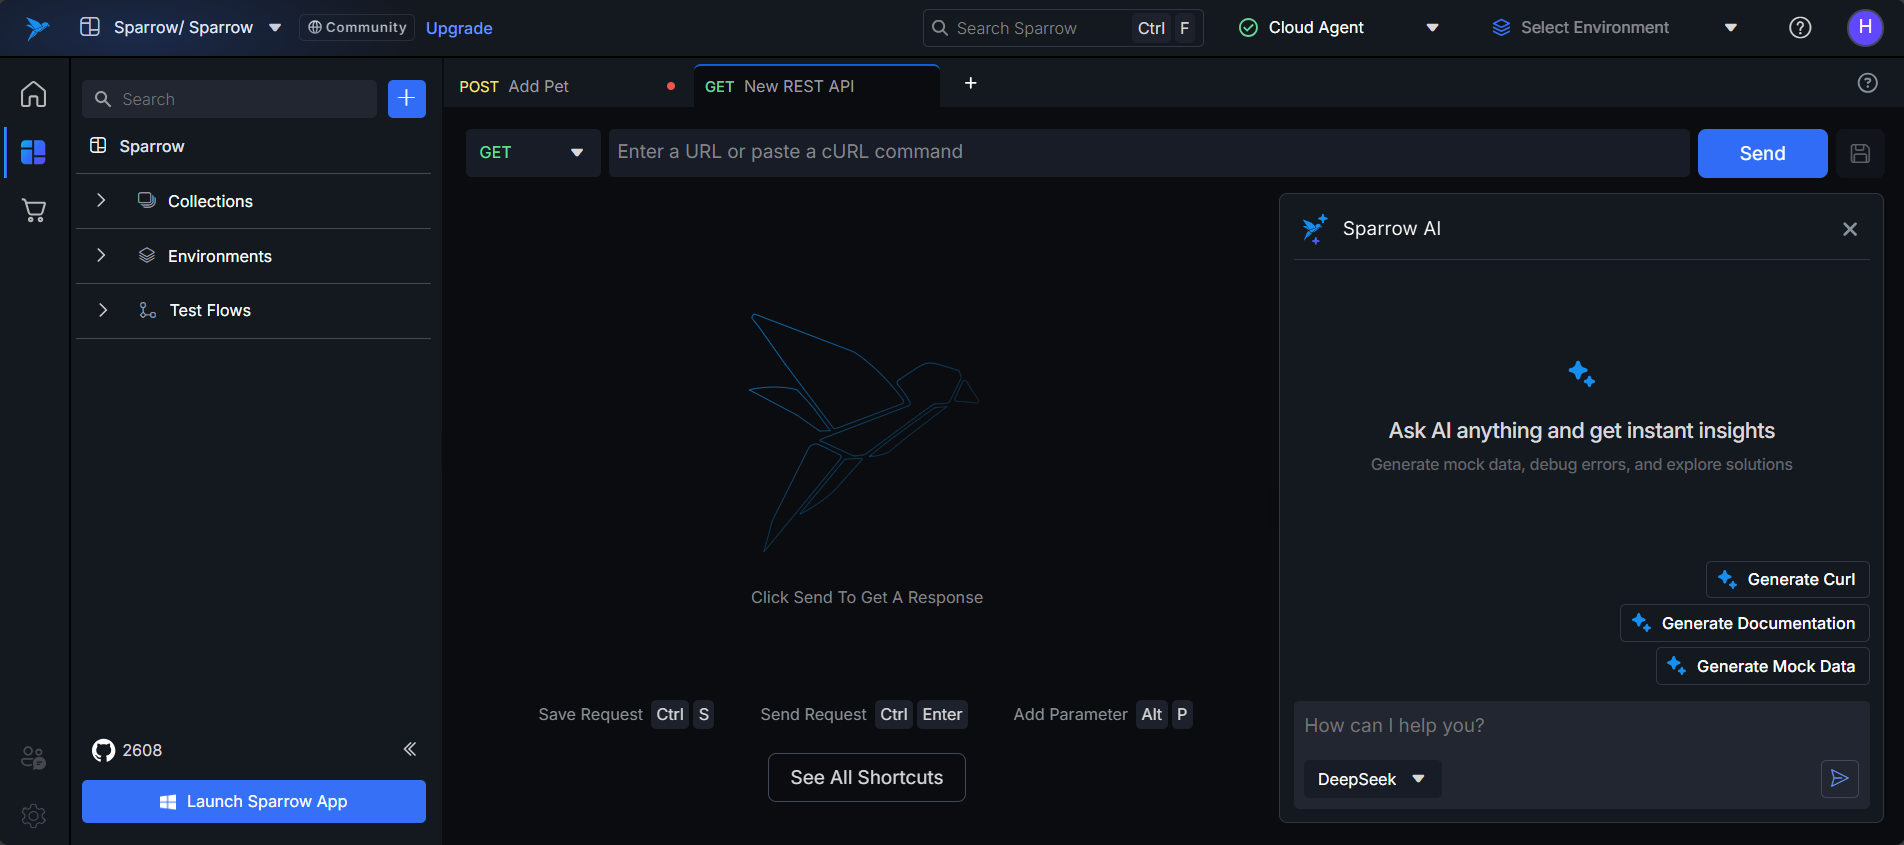
Task: Open the Marketplace cart icon
Action: (34, 210)
